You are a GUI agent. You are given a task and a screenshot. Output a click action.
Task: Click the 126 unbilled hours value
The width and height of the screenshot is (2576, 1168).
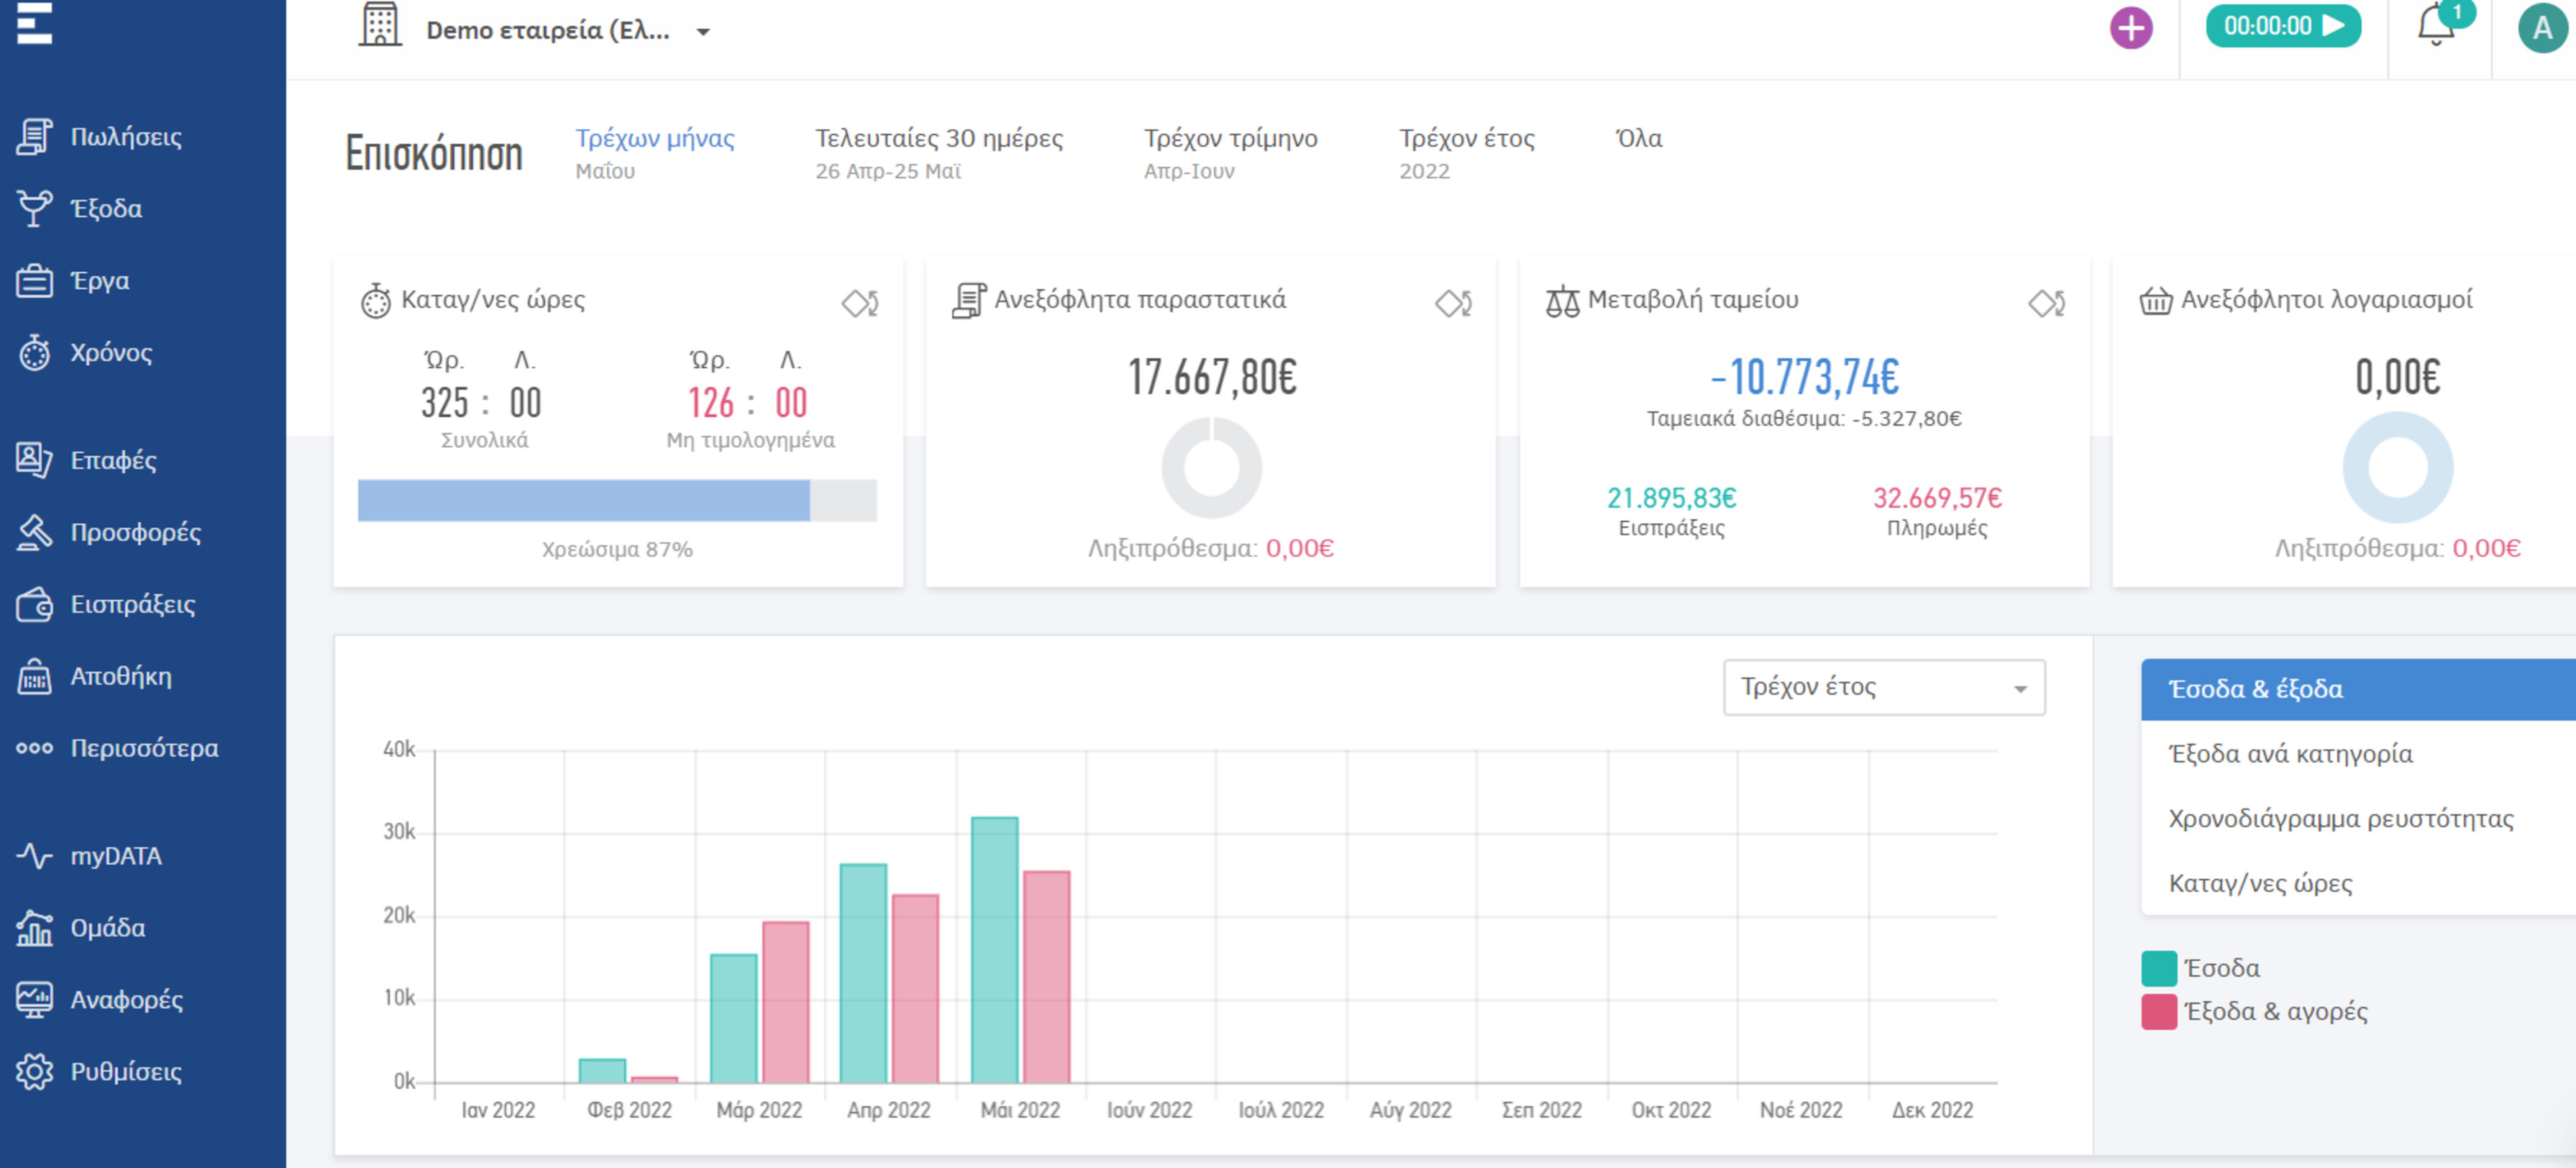point(710,403)
